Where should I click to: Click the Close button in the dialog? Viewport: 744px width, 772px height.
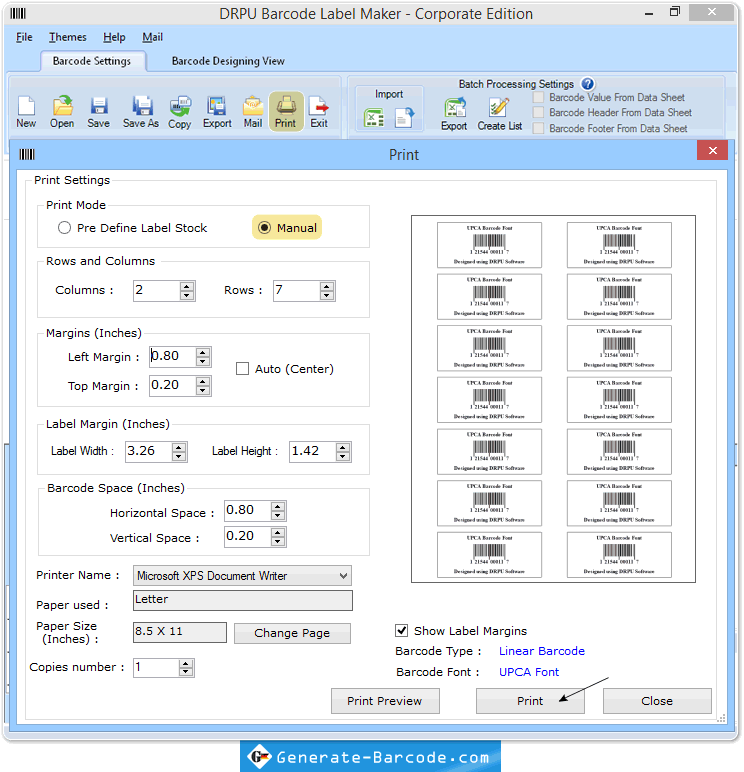[657, 701]
